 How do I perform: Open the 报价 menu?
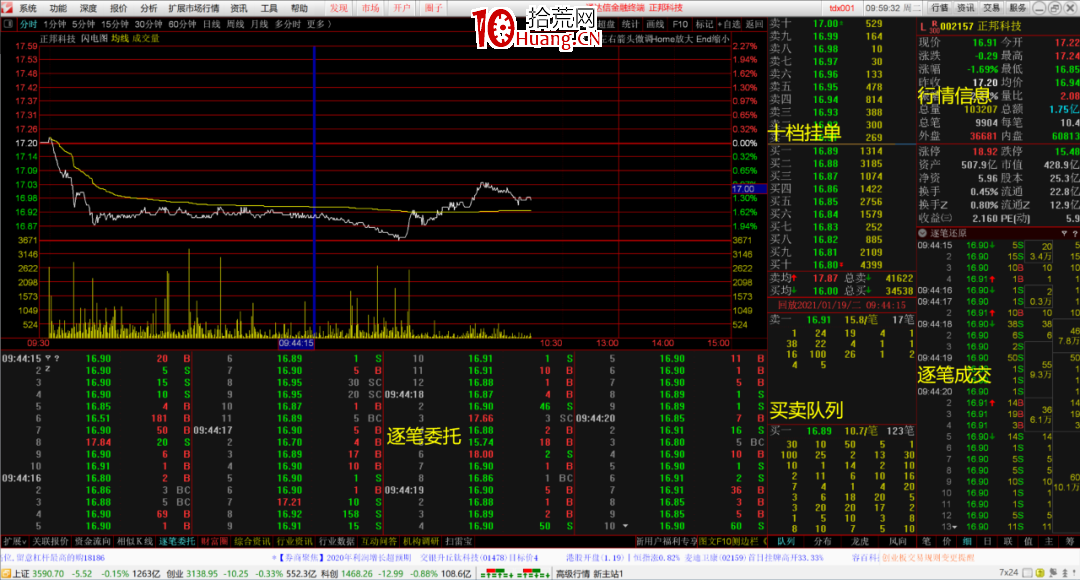click(x=118, y=8)
